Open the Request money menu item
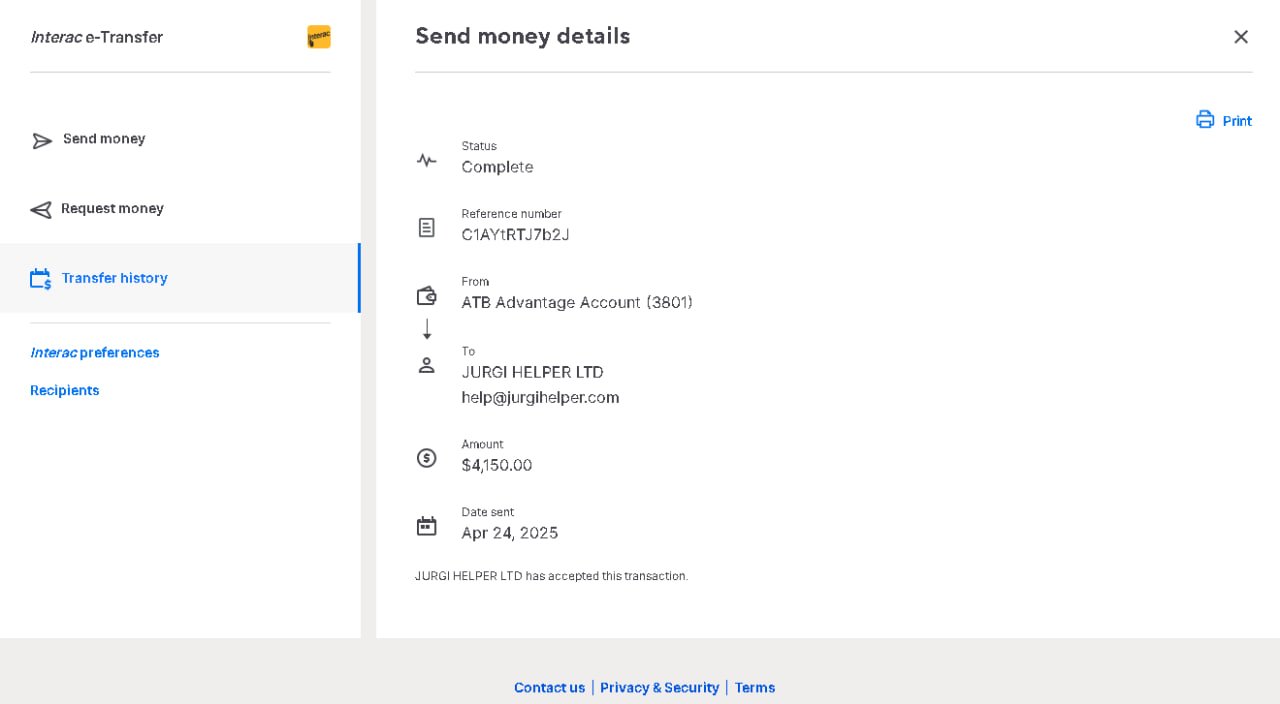Viewport: 1280px width, 704px height. 112,209
